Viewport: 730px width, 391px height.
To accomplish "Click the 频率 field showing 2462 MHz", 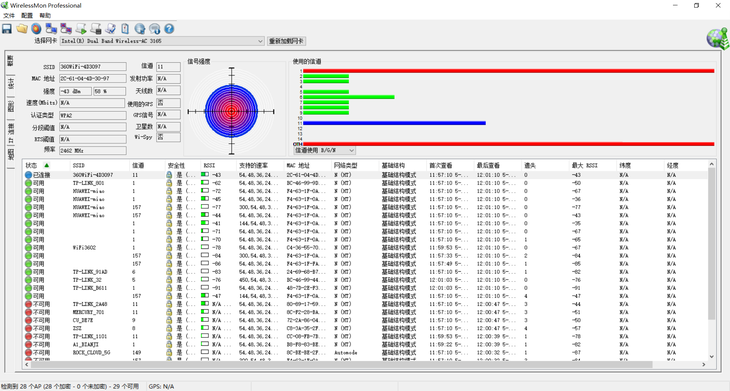I will click(x=93, y=150).
